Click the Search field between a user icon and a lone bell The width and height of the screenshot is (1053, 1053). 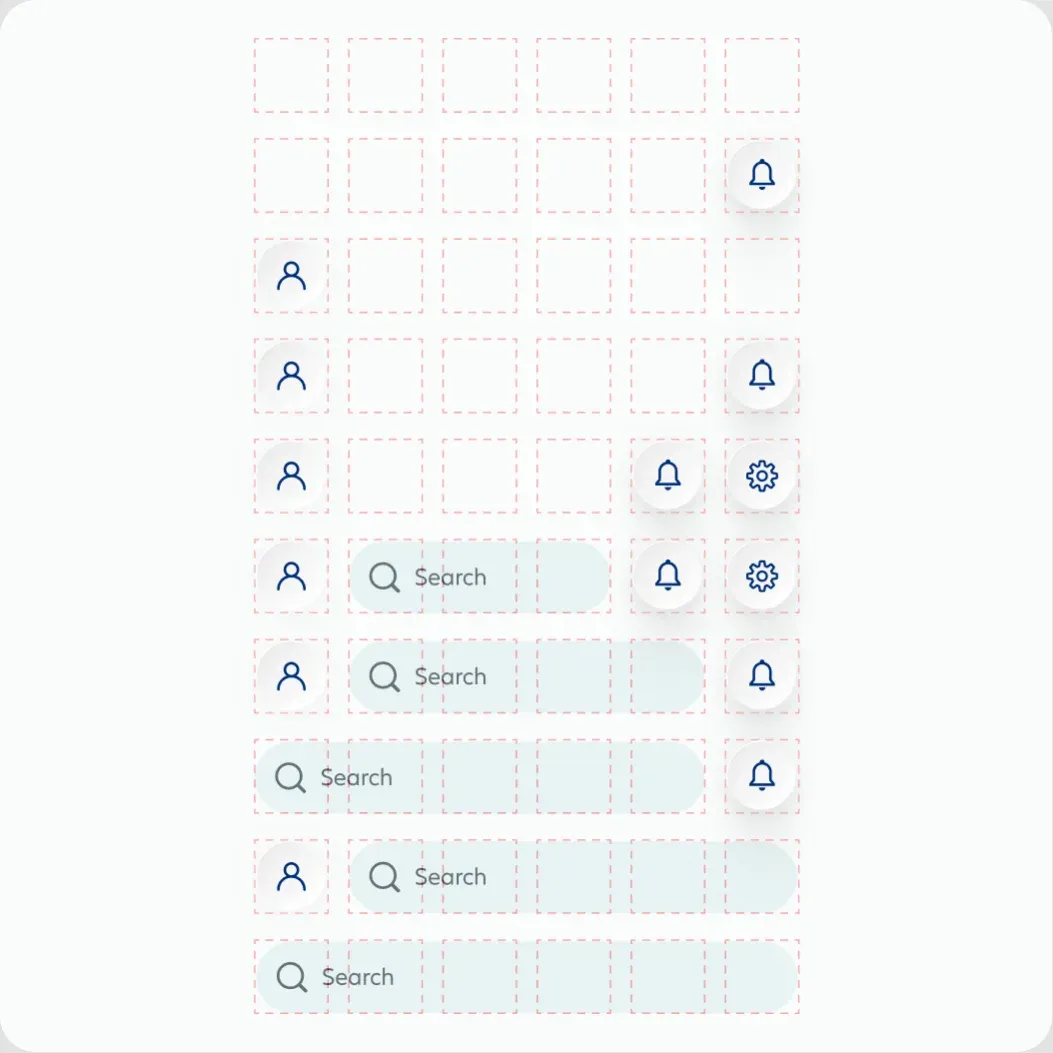(x=527, y=676)
